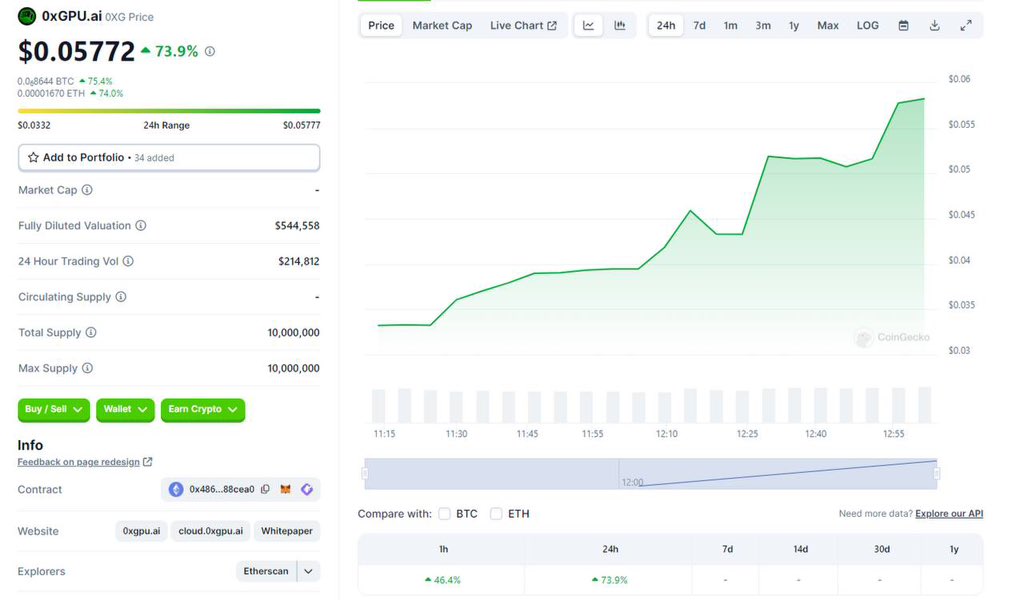Open the Earn Crypto dropdown
Viewport: 1024px width, 600px height.
pyautogui.click(x=202, y=409)
